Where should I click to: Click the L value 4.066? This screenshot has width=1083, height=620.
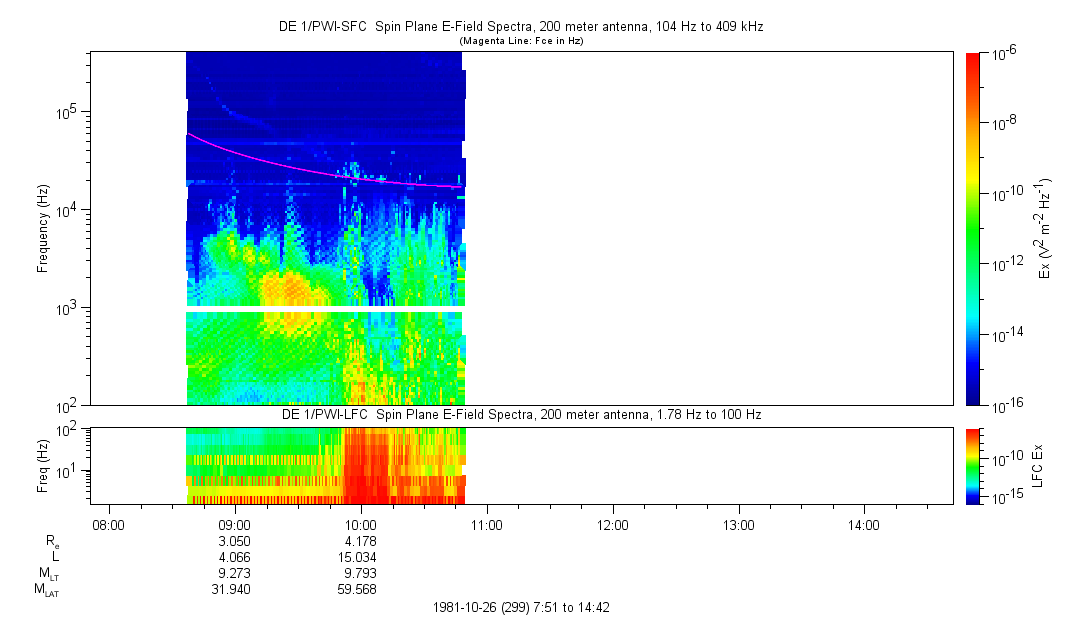pos(235,557)
